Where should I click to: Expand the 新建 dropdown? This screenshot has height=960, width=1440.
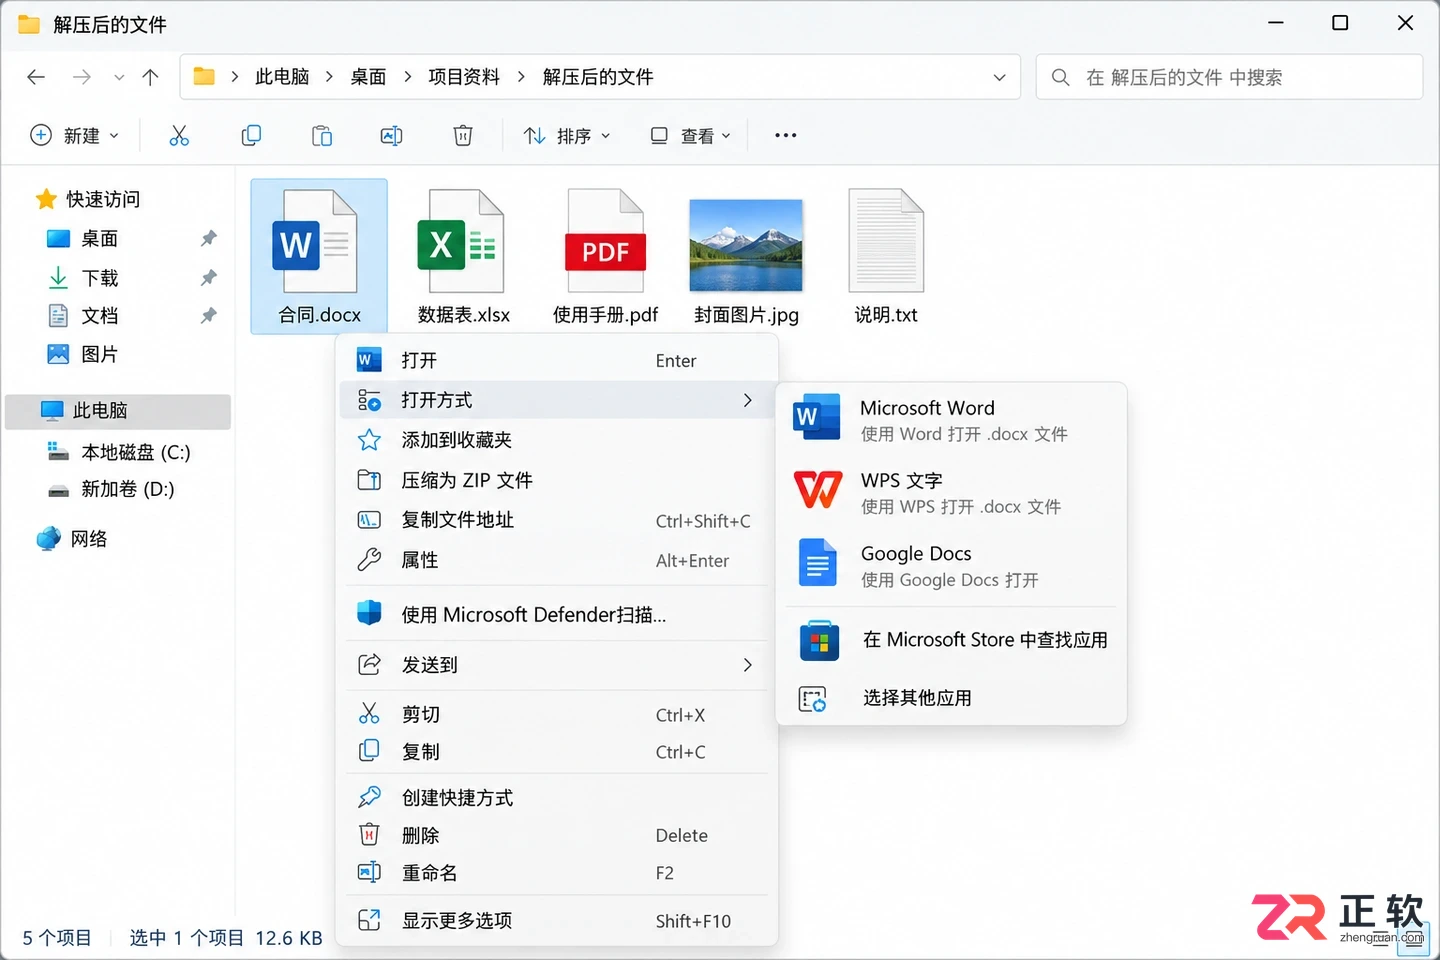[75, 136]
